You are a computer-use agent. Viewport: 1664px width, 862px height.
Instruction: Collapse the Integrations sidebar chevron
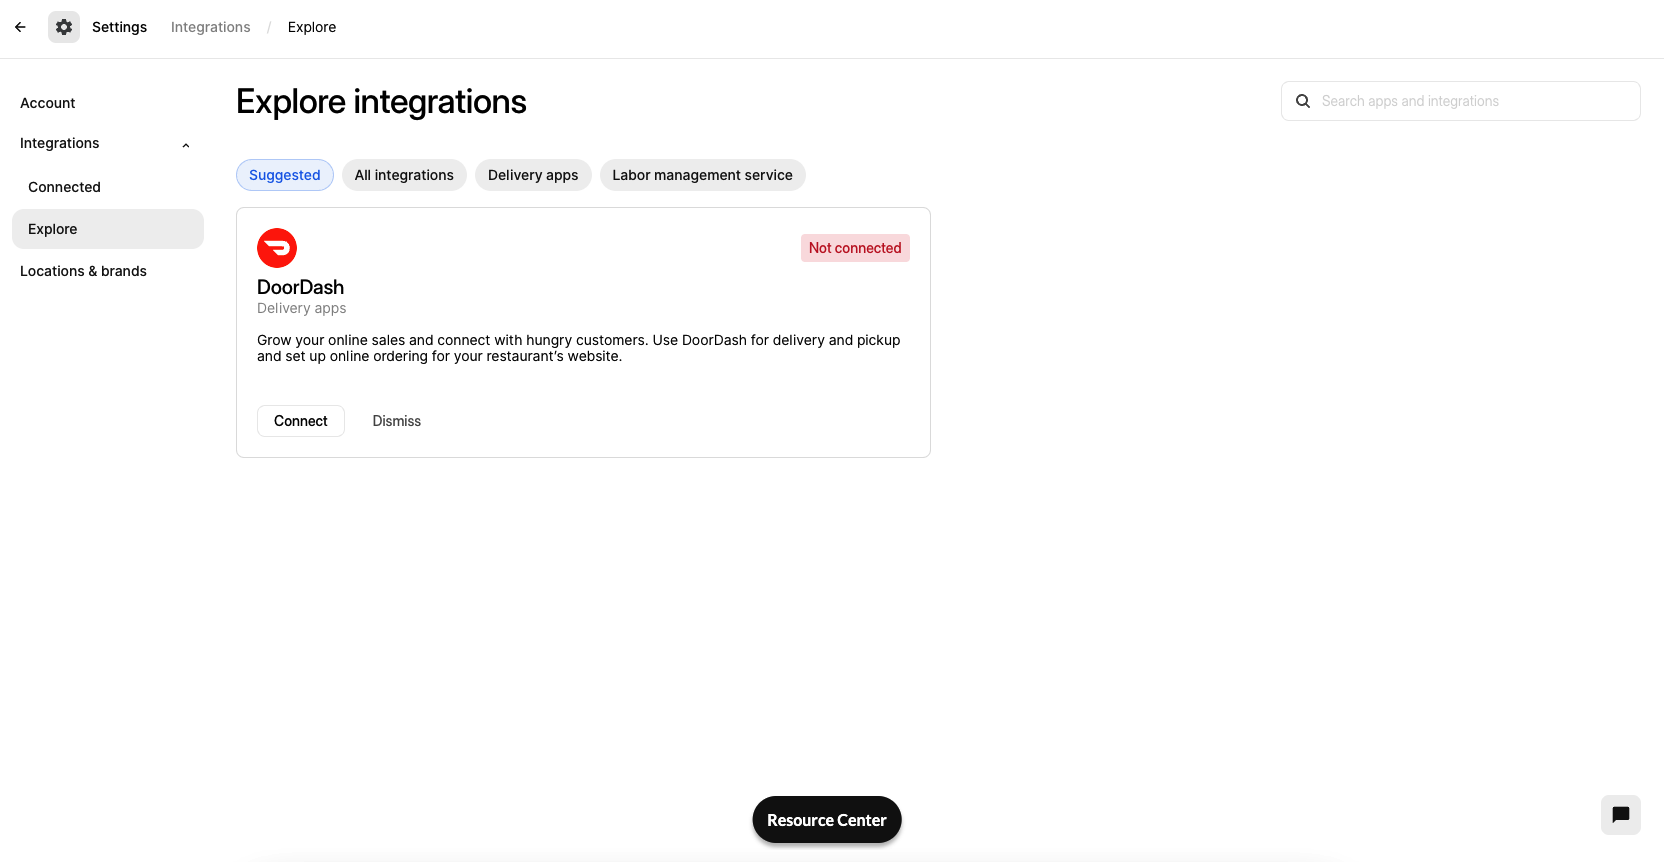pos(186,145)
